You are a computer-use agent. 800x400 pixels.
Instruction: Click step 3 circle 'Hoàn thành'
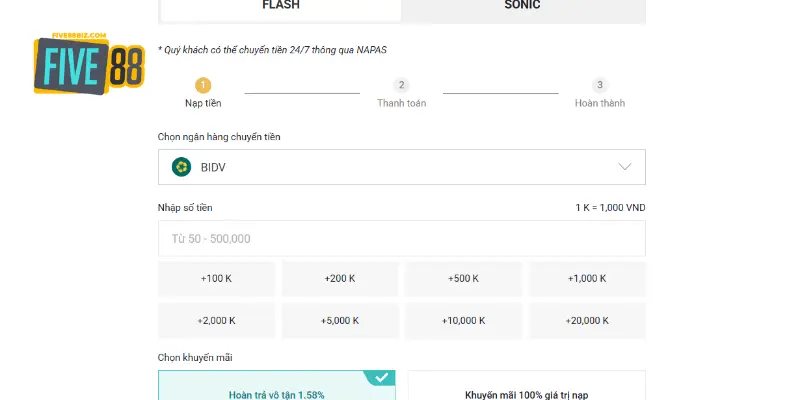tap(600, 85)
